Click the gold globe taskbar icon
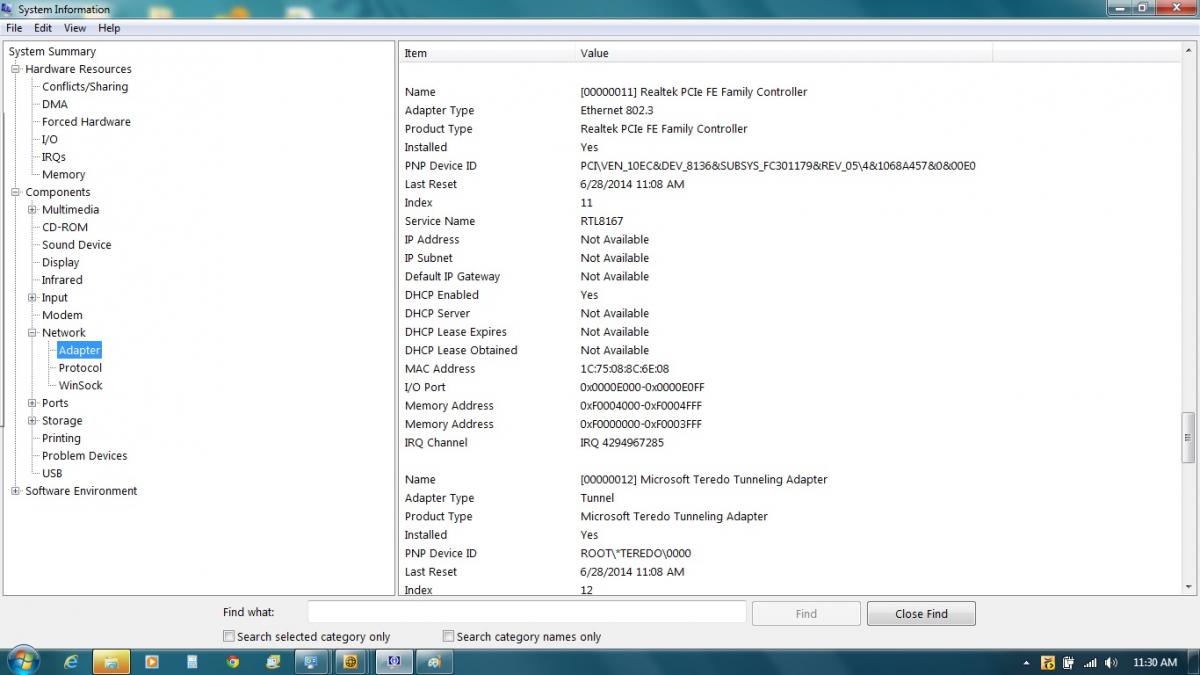This screenshot has height=675, width=1200. pyautogui.click(x=351, y=662)
